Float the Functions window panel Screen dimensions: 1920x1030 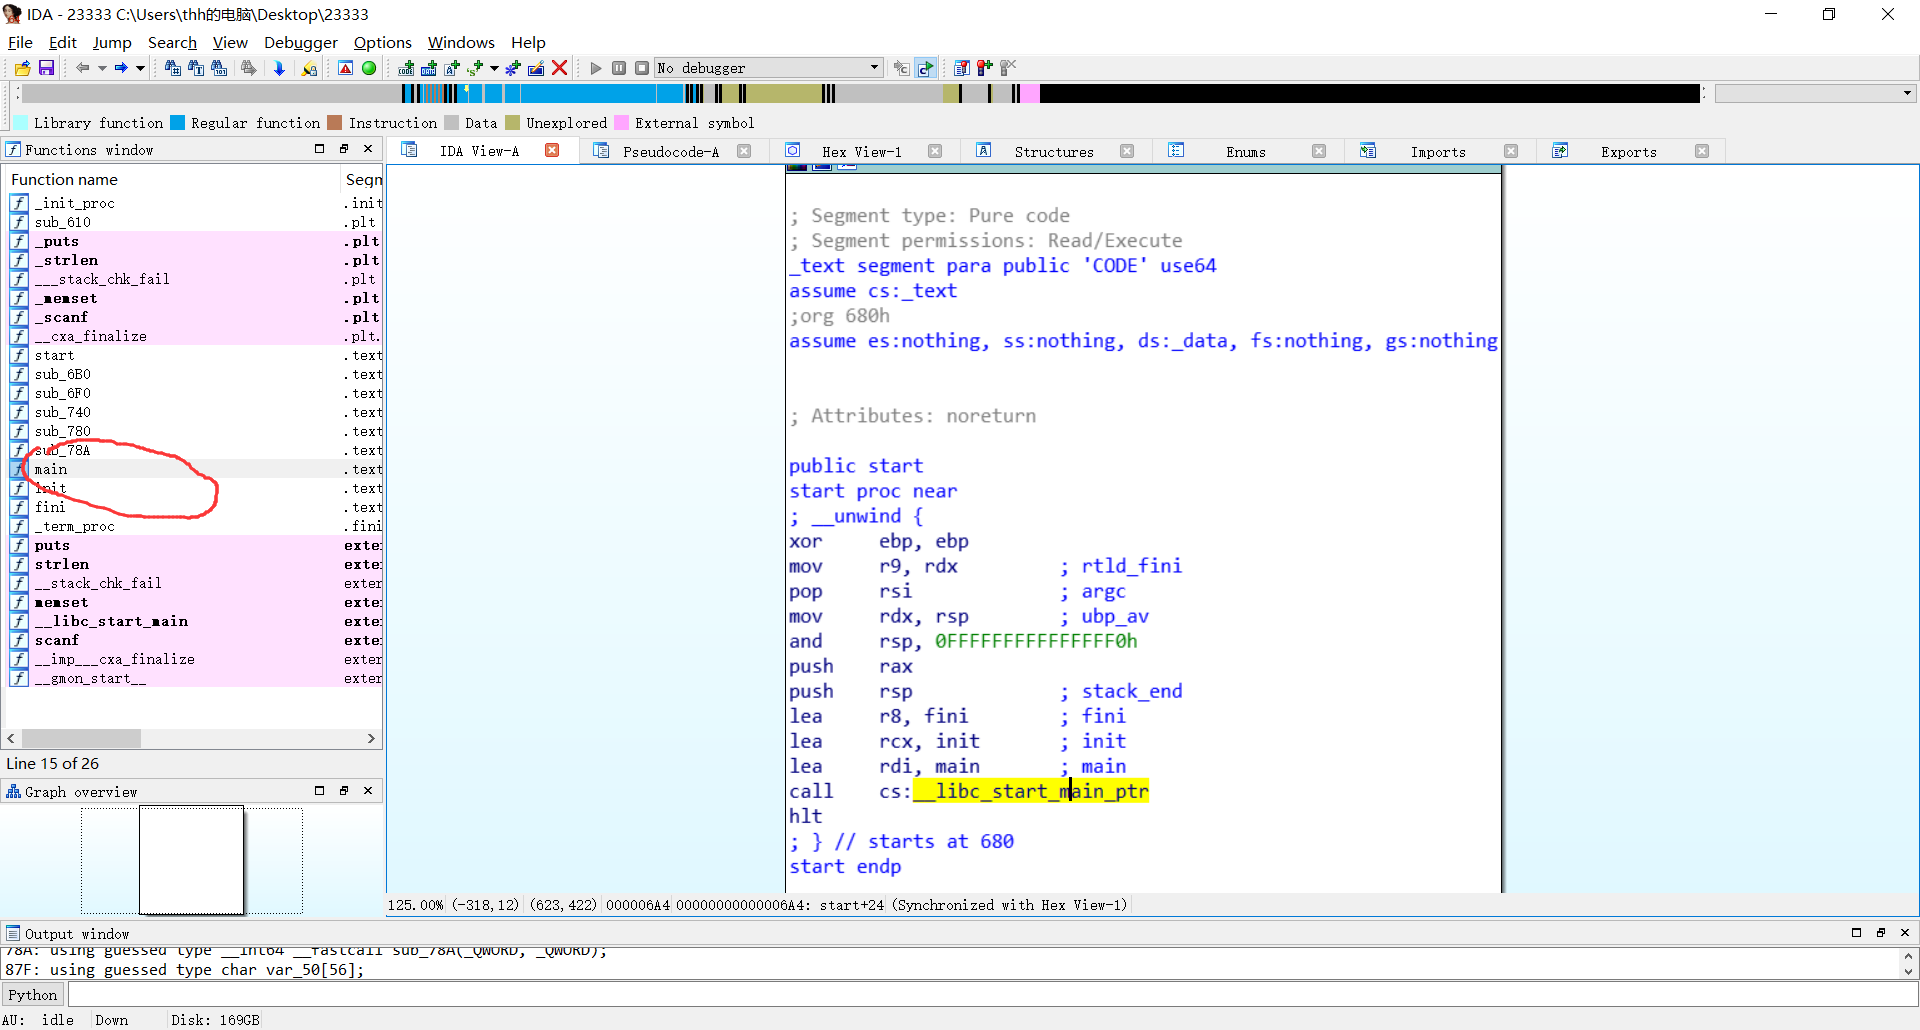[x=344, y=149]
